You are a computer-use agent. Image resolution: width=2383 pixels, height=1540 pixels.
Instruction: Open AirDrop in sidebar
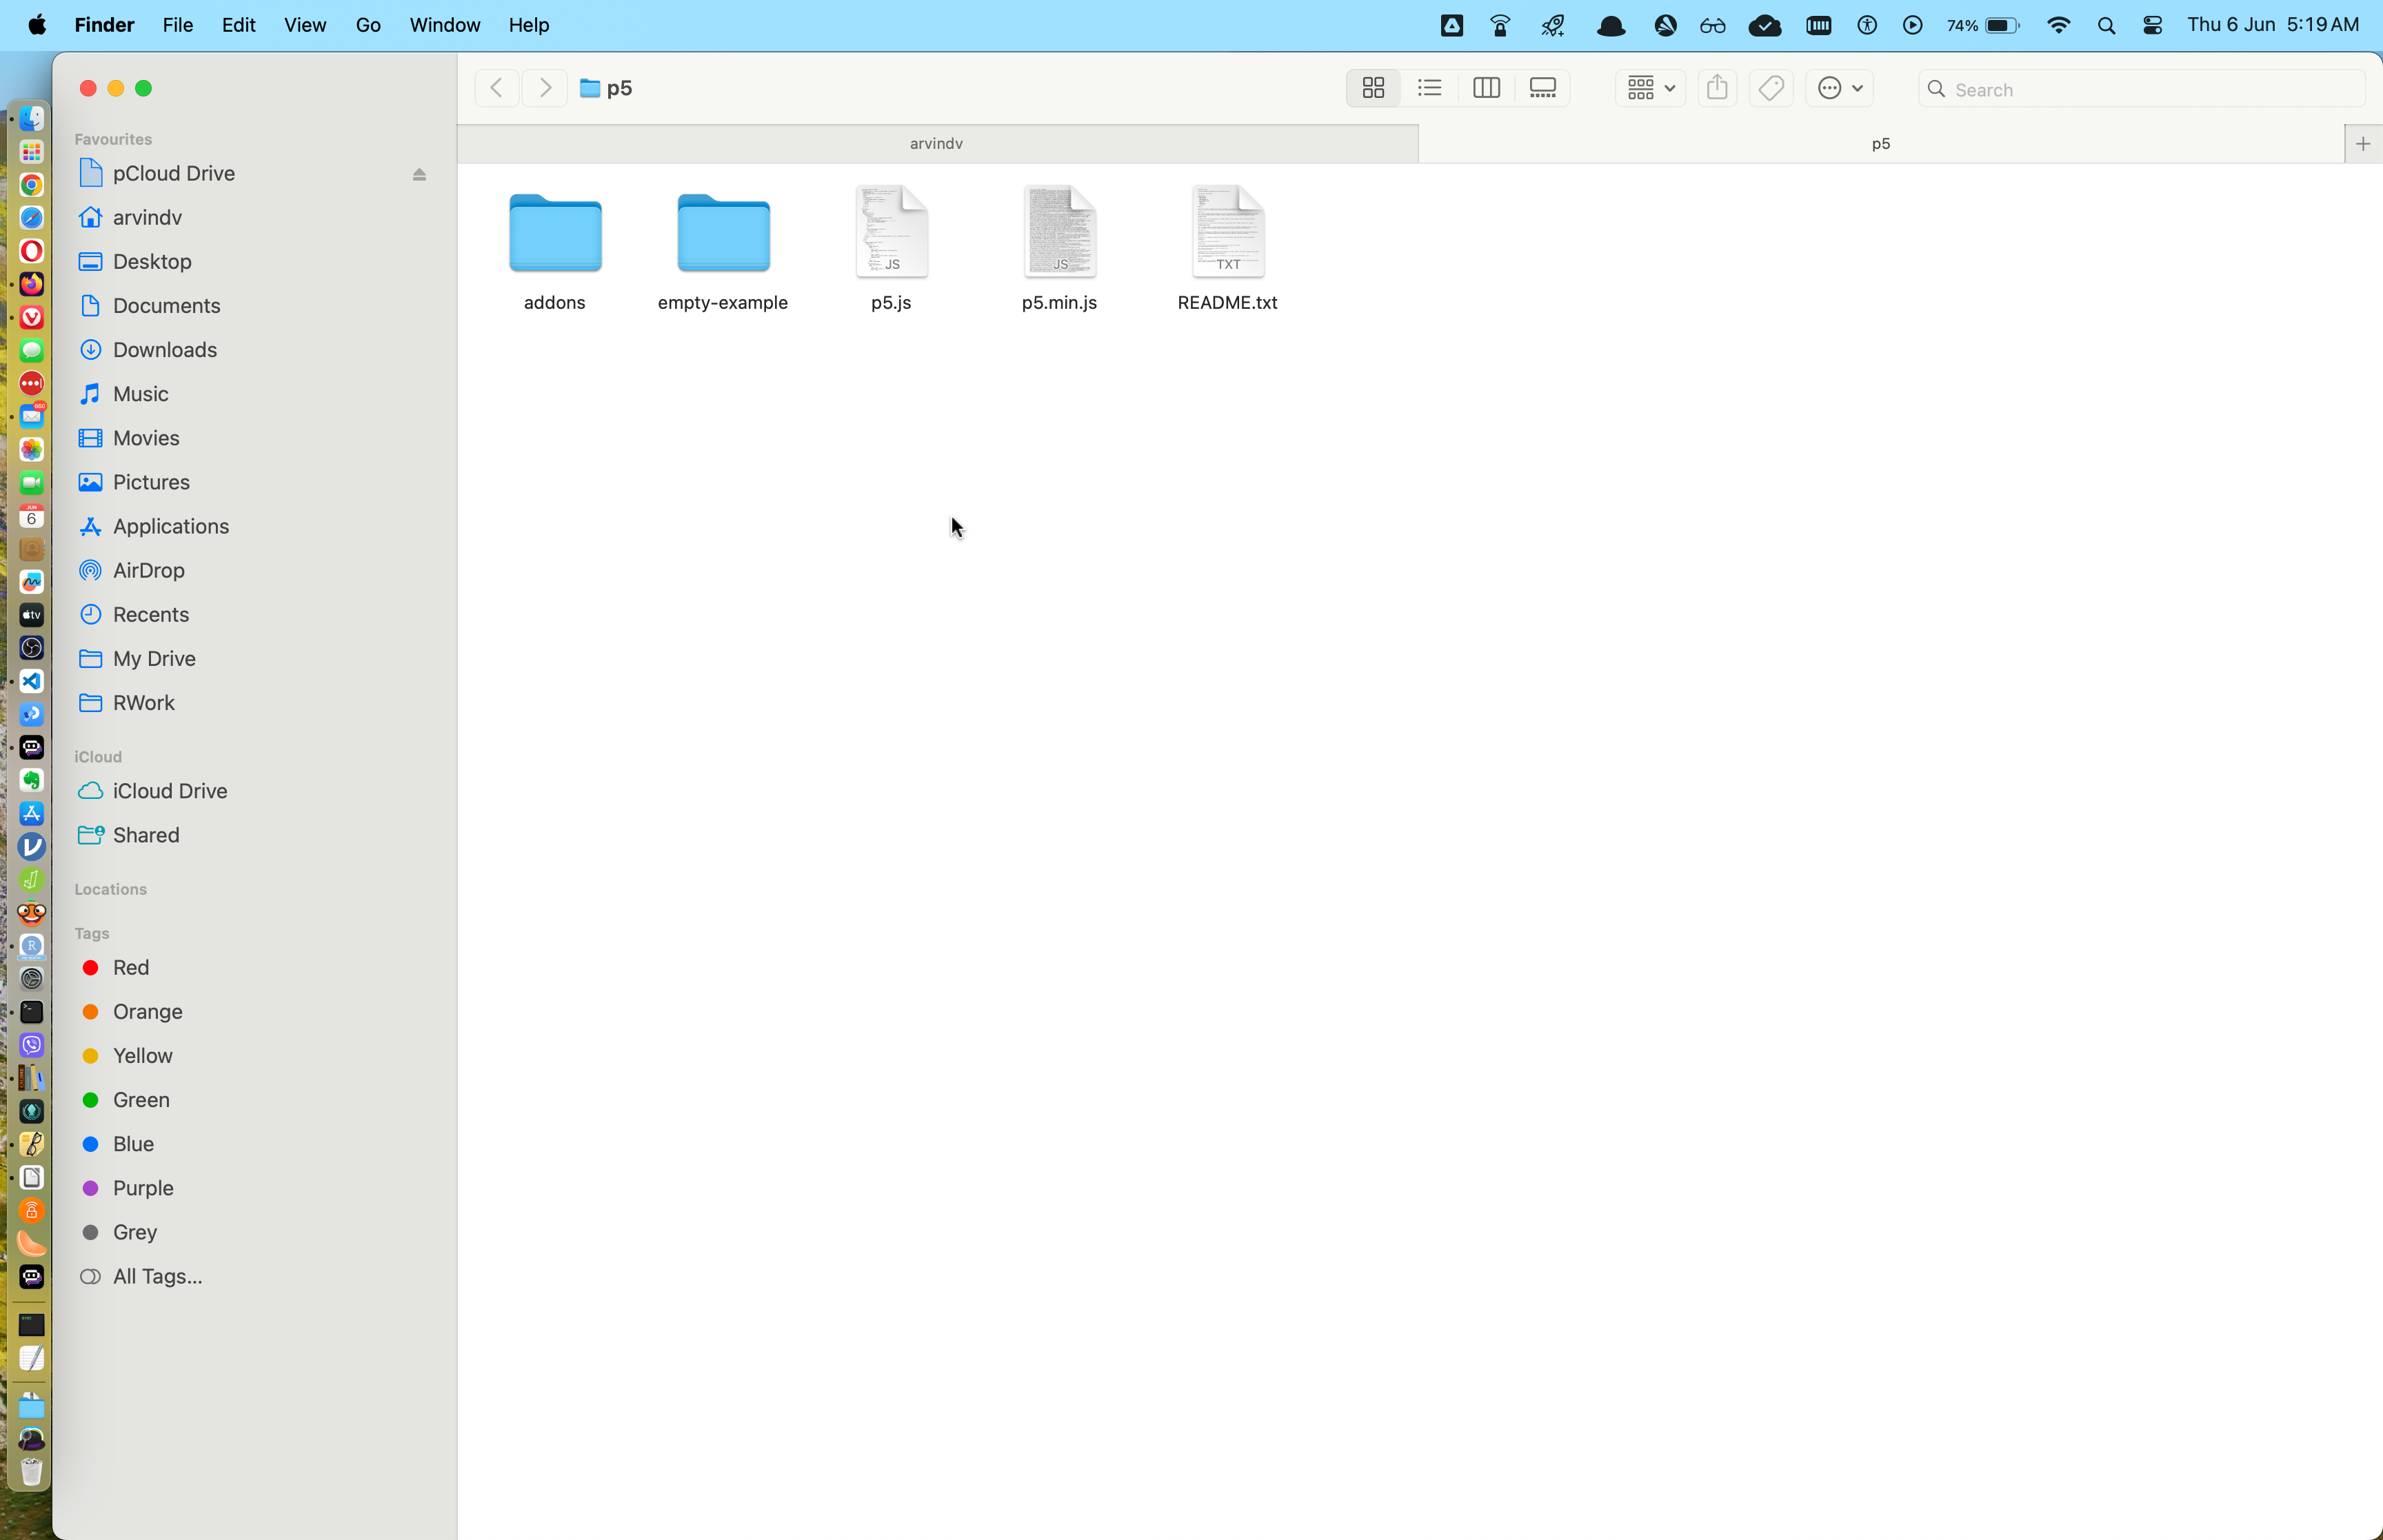[148, 570]
